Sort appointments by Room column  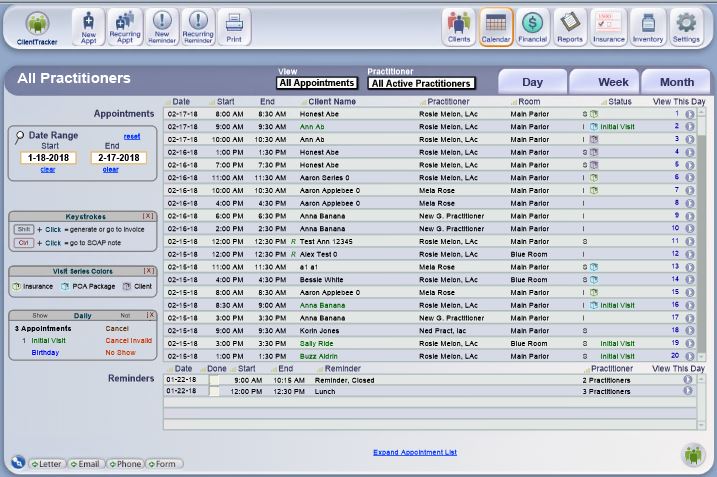click(x=529, y=102)
